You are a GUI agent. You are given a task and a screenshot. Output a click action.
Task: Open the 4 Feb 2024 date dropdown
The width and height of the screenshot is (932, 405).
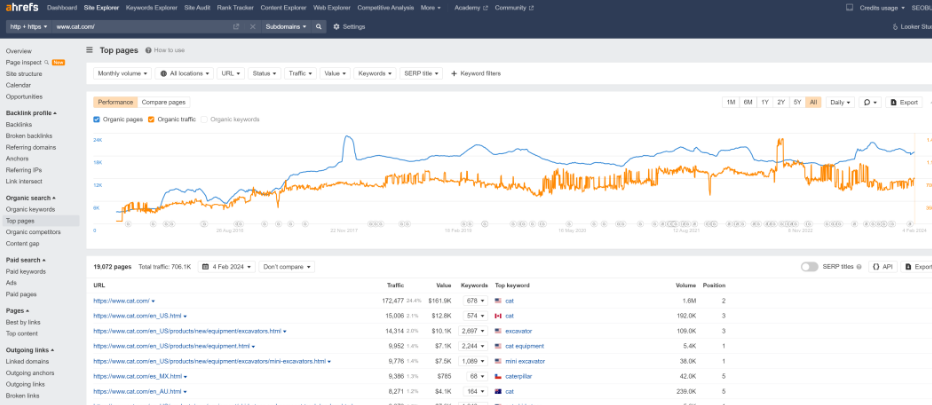tap(227, 267)
